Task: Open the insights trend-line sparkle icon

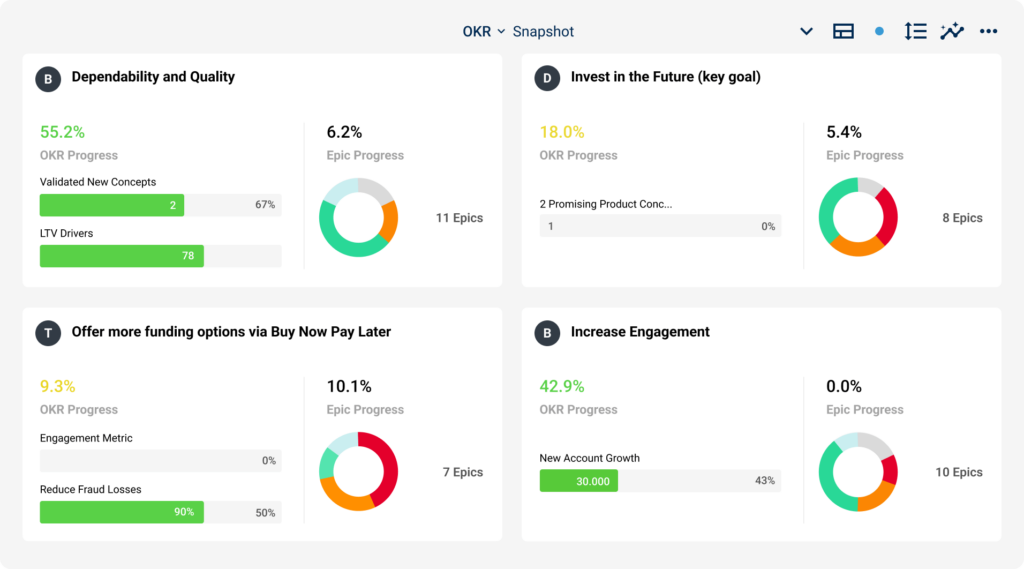Action: tap(952, 31)
